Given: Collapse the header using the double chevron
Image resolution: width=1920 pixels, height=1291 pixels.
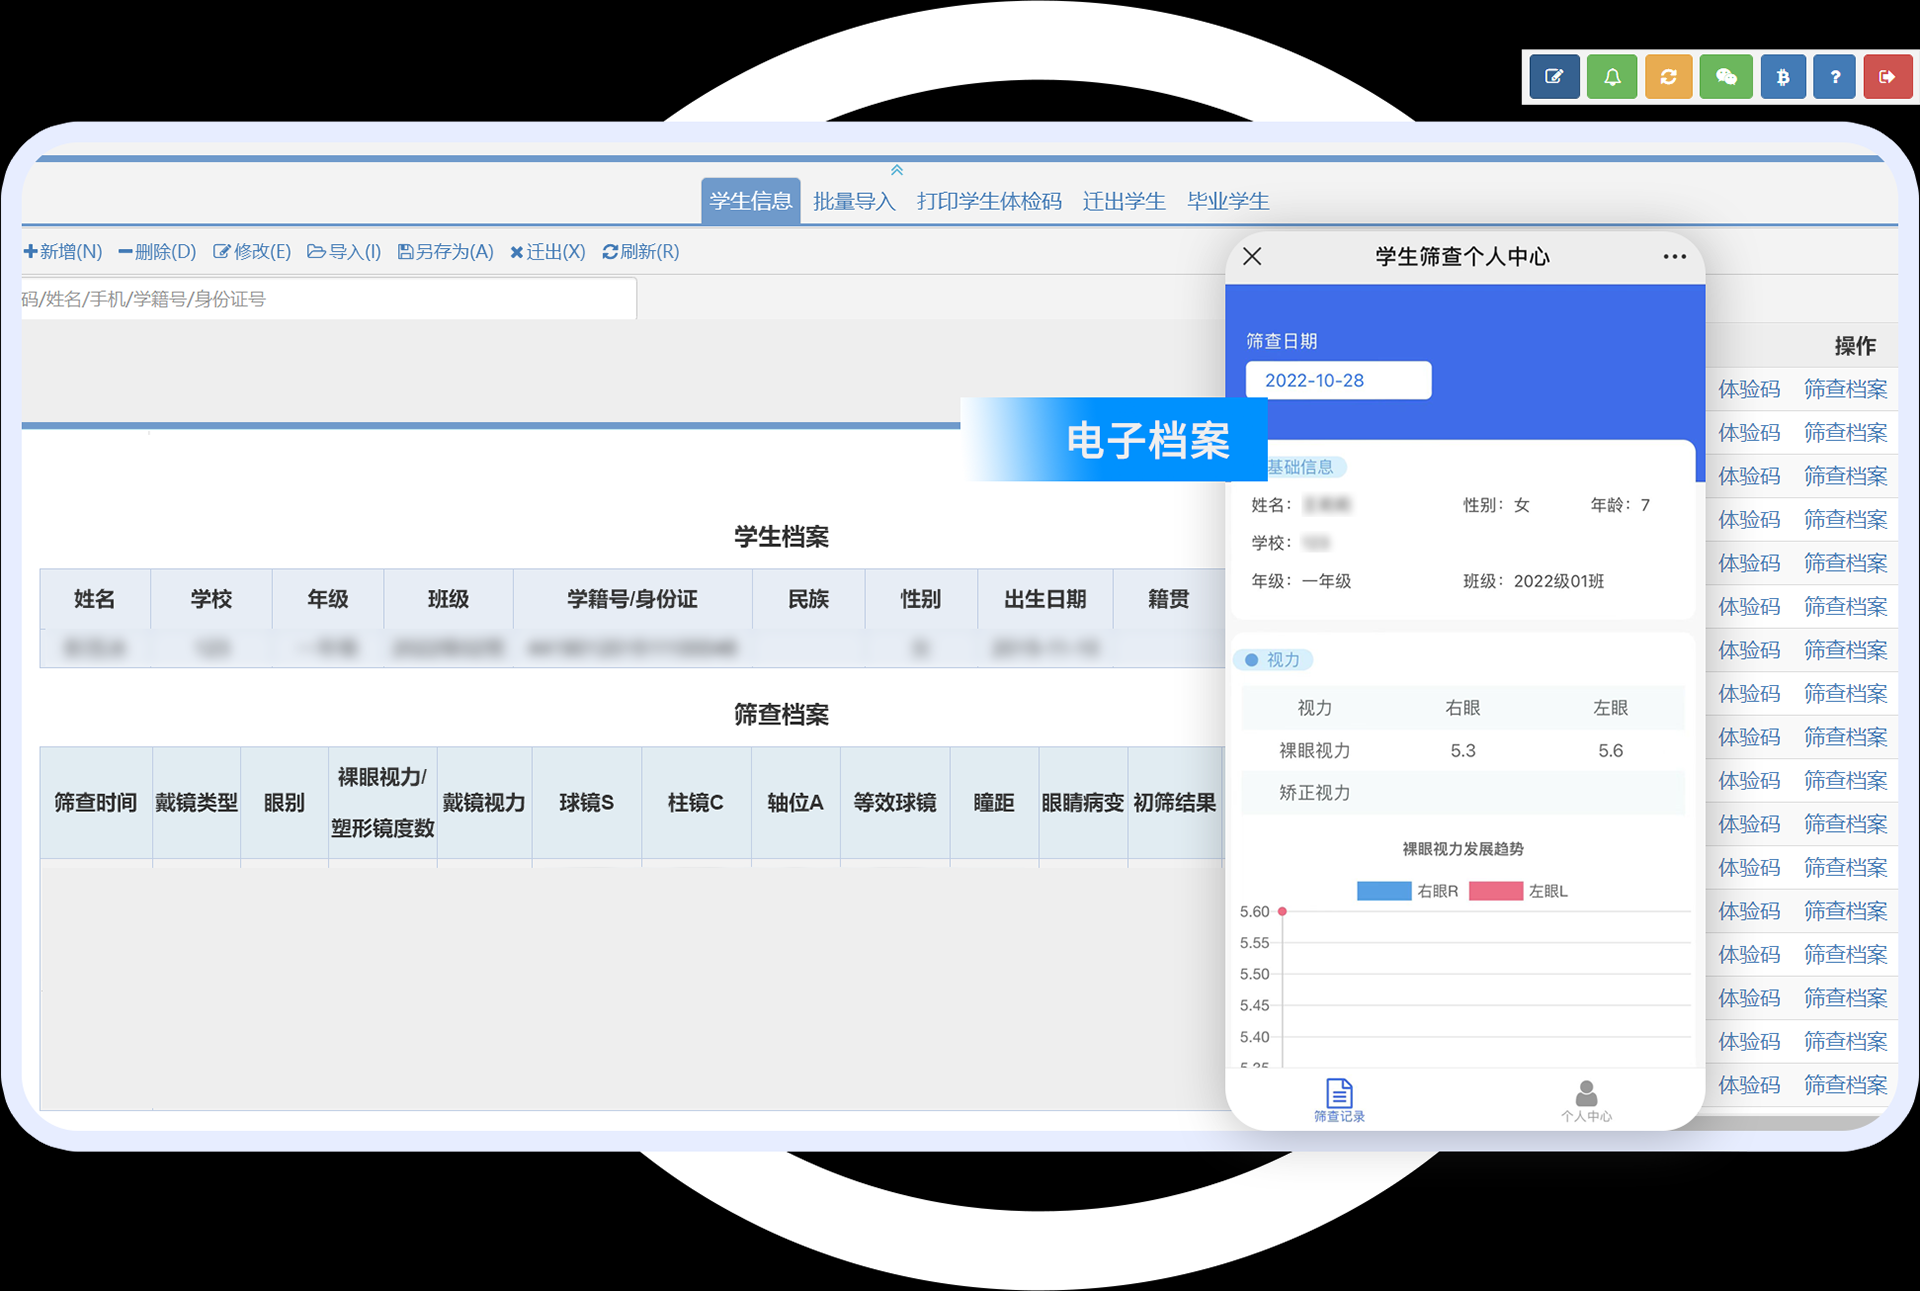Looking at the screenshot, I should [x=897, y=170].
